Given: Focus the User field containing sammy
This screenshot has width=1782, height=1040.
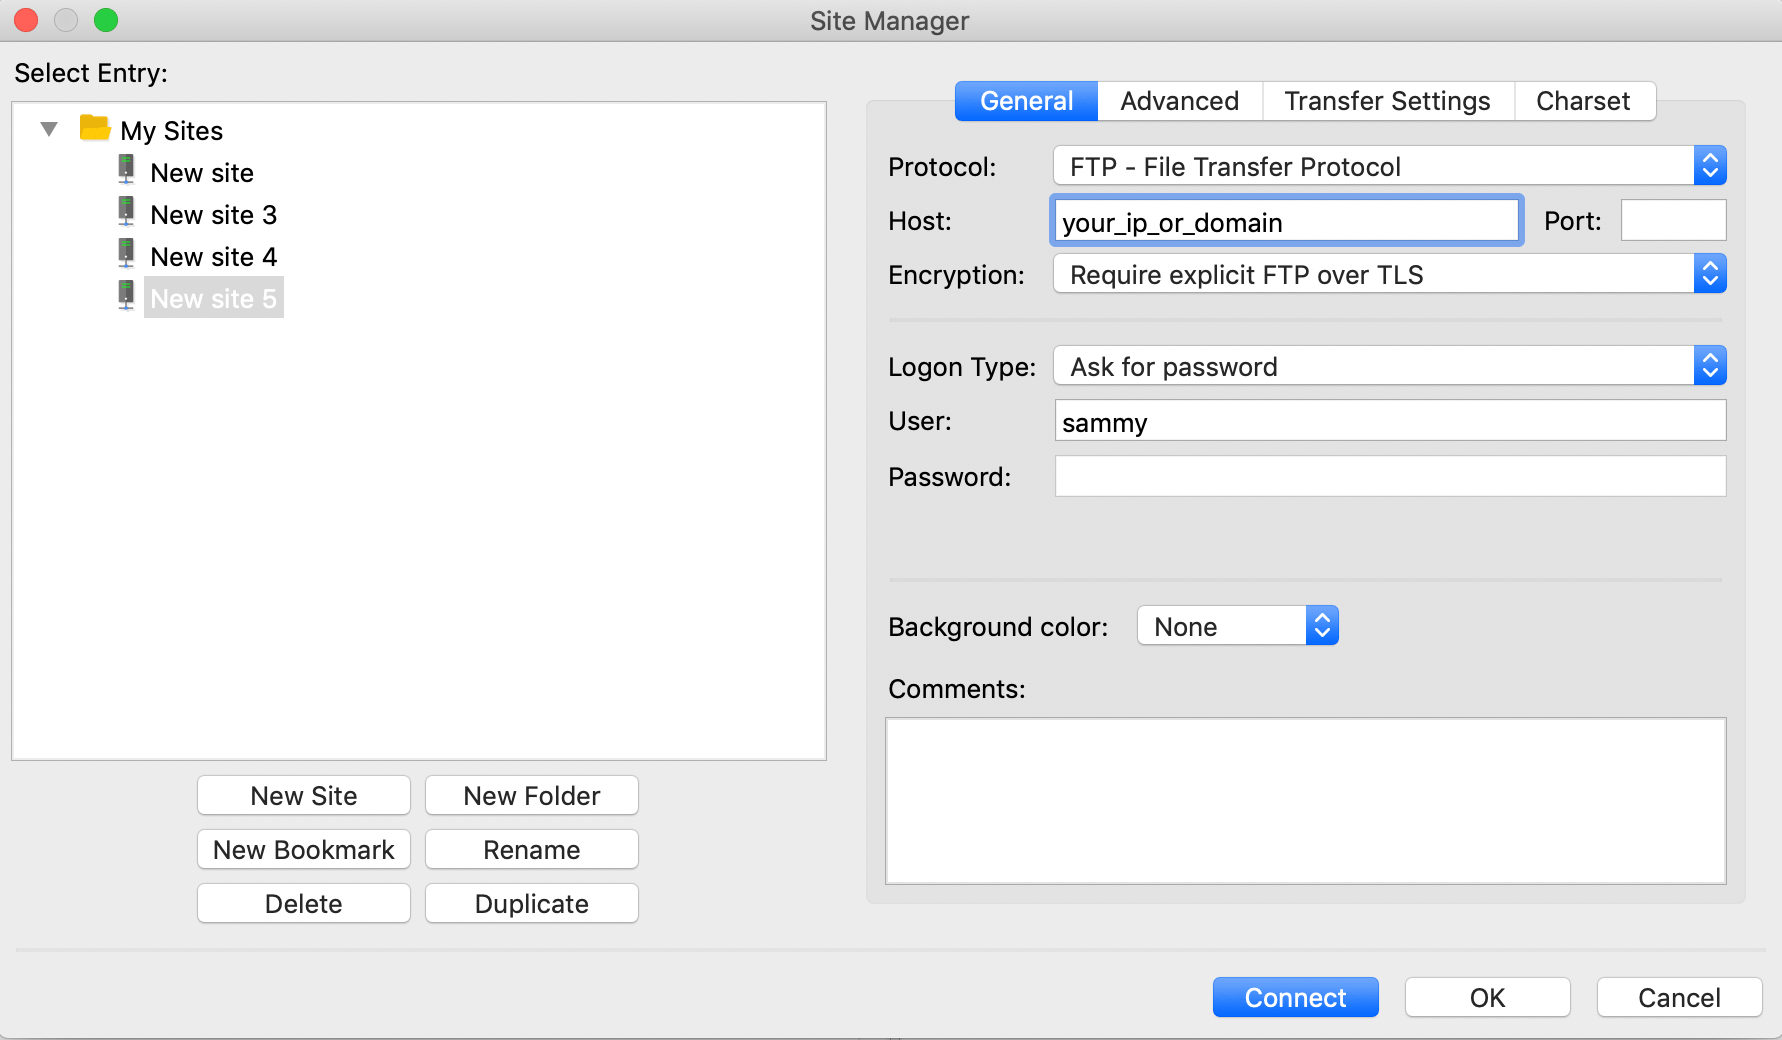Looking at the screenshot, I should (x=1390, y=421).
